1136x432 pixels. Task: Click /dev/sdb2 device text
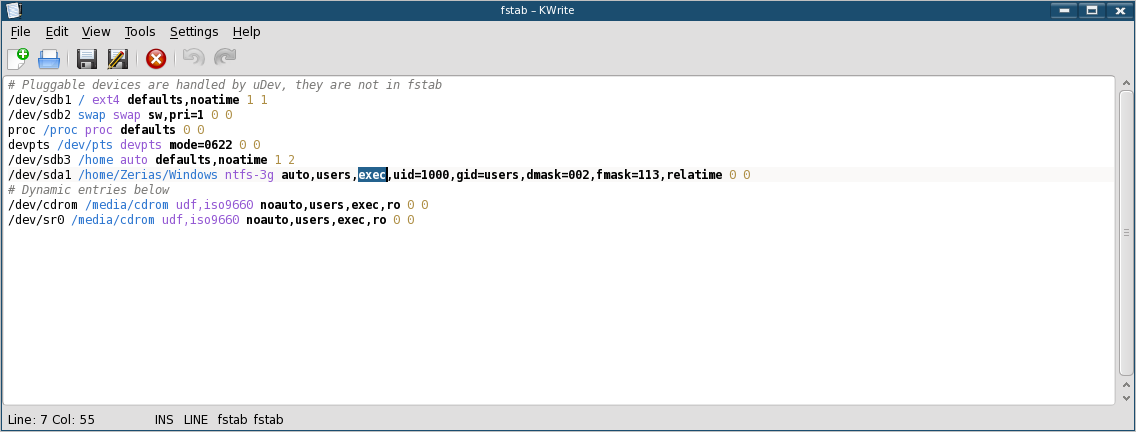[39, 115]
